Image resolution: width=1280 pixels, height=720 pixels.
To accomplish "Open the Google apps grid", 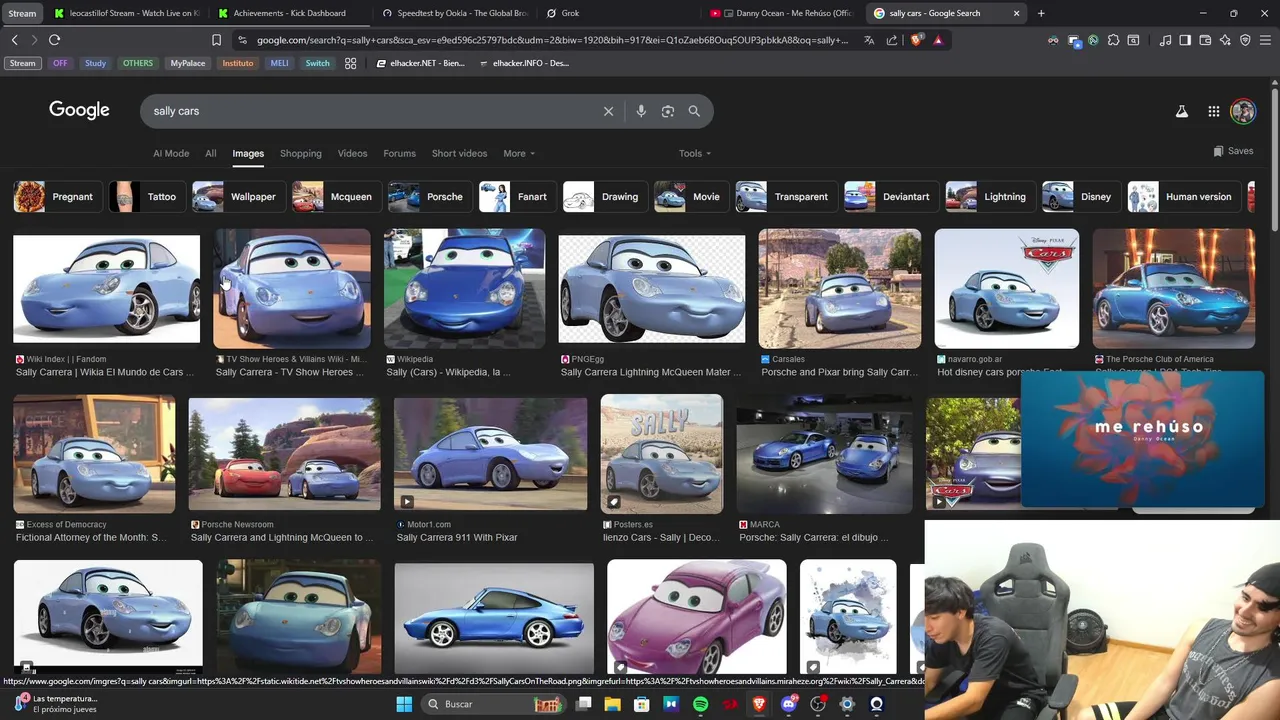I will tap(1213, 112).
